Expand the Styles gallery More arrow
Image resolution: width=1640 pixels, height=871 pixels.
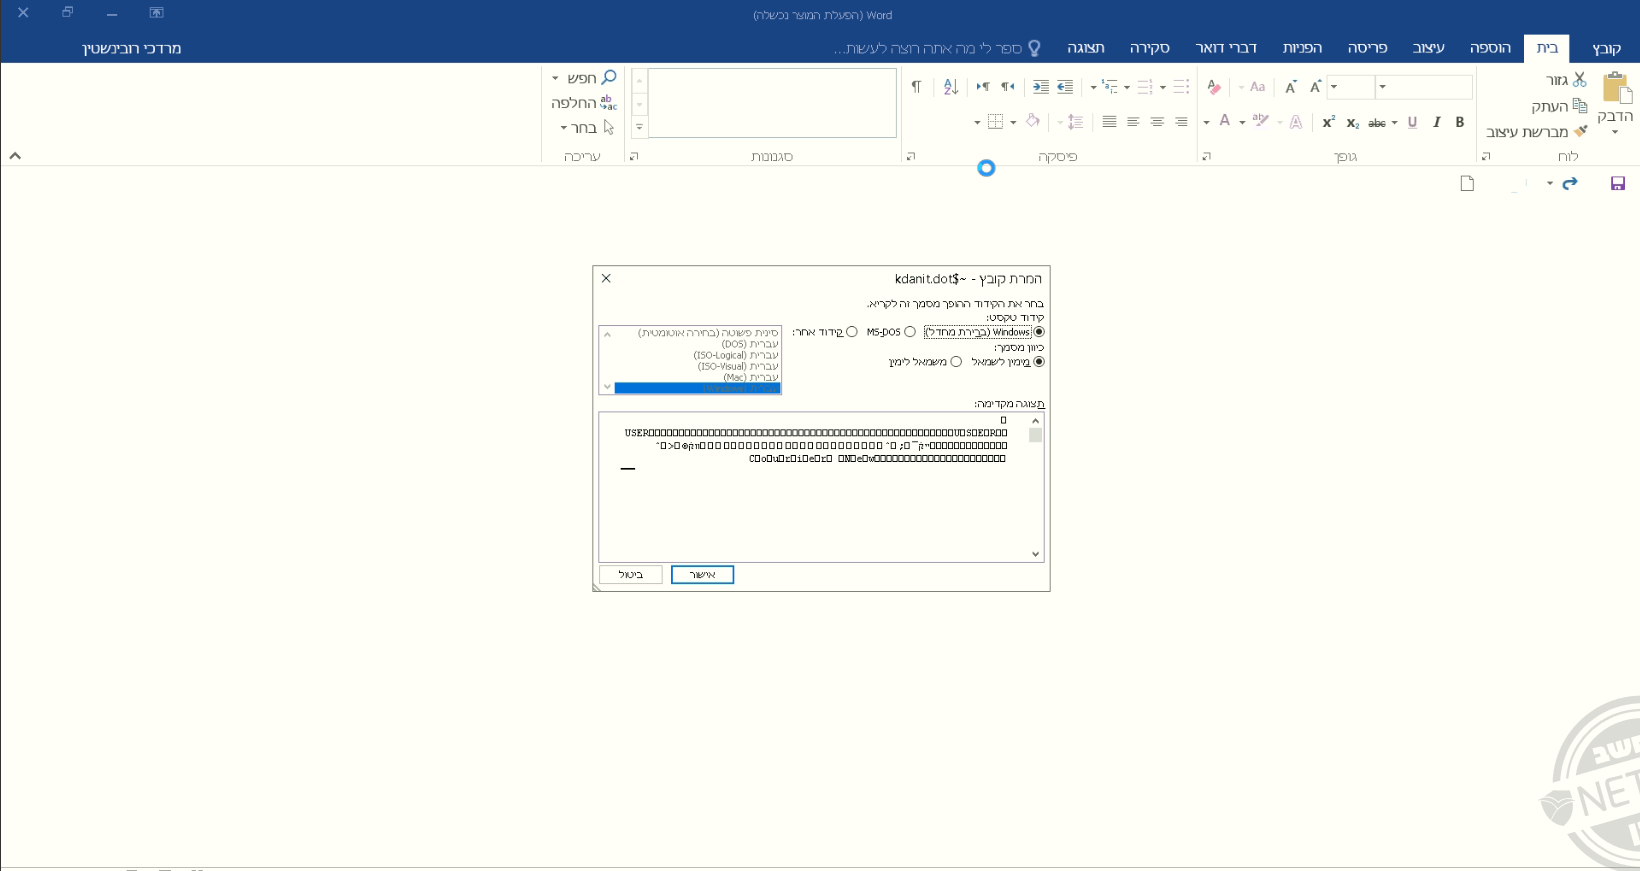tap(639, 127)
